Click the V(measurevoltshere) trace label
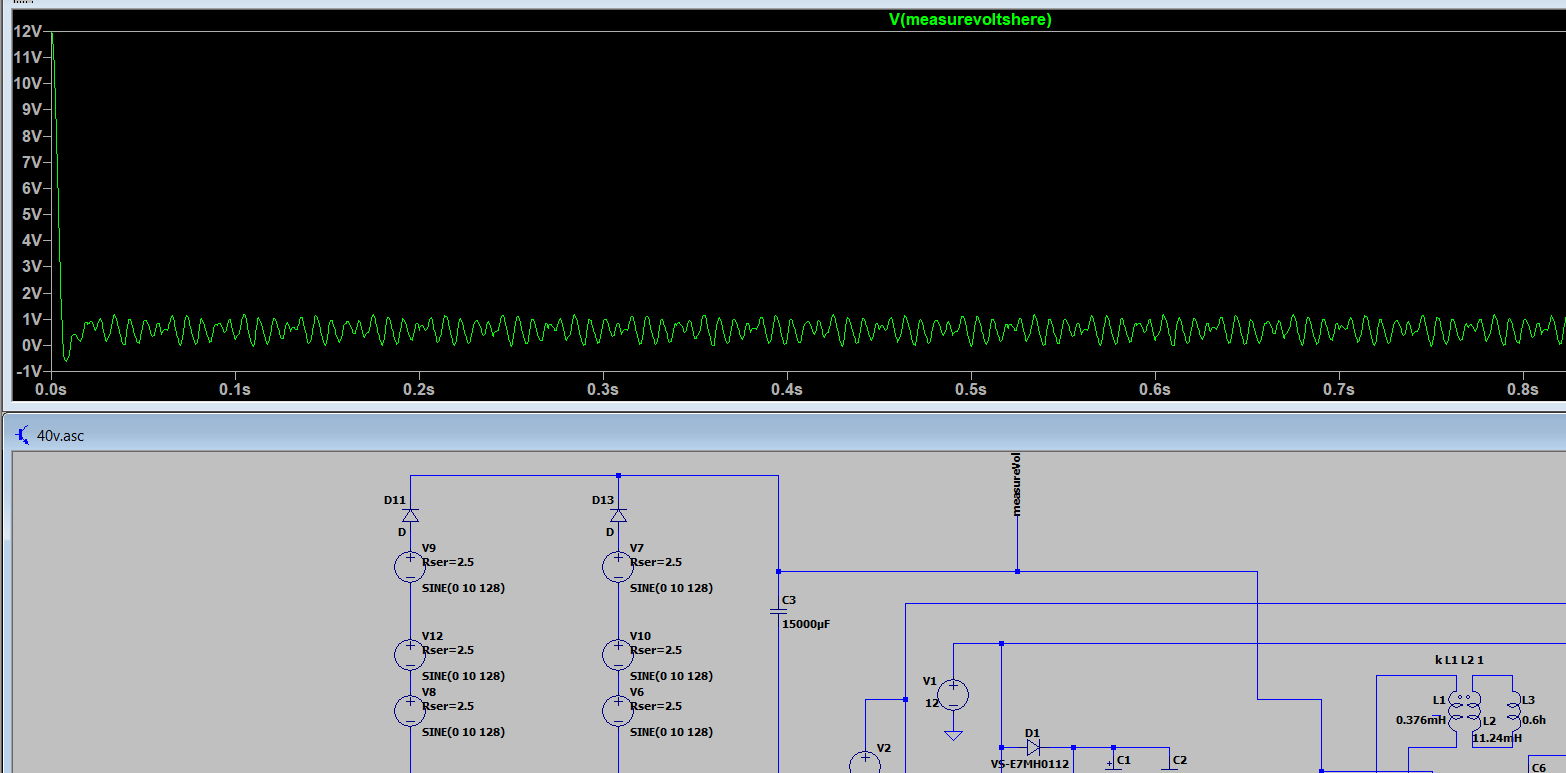The width and height of the screenshot is (1566, 773). 970,19
